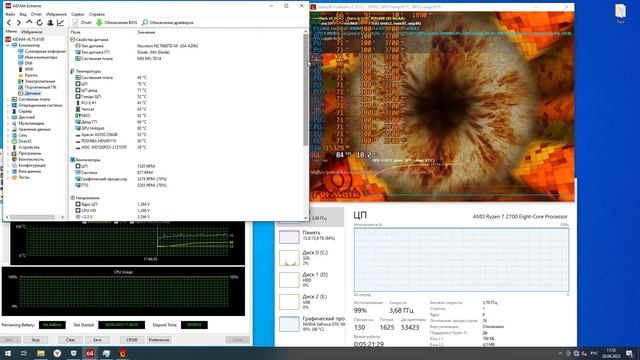Open the Избранное menu in the menu bar
The height and width of the screenshot is (360, 640).
click(x=56, y=14)
